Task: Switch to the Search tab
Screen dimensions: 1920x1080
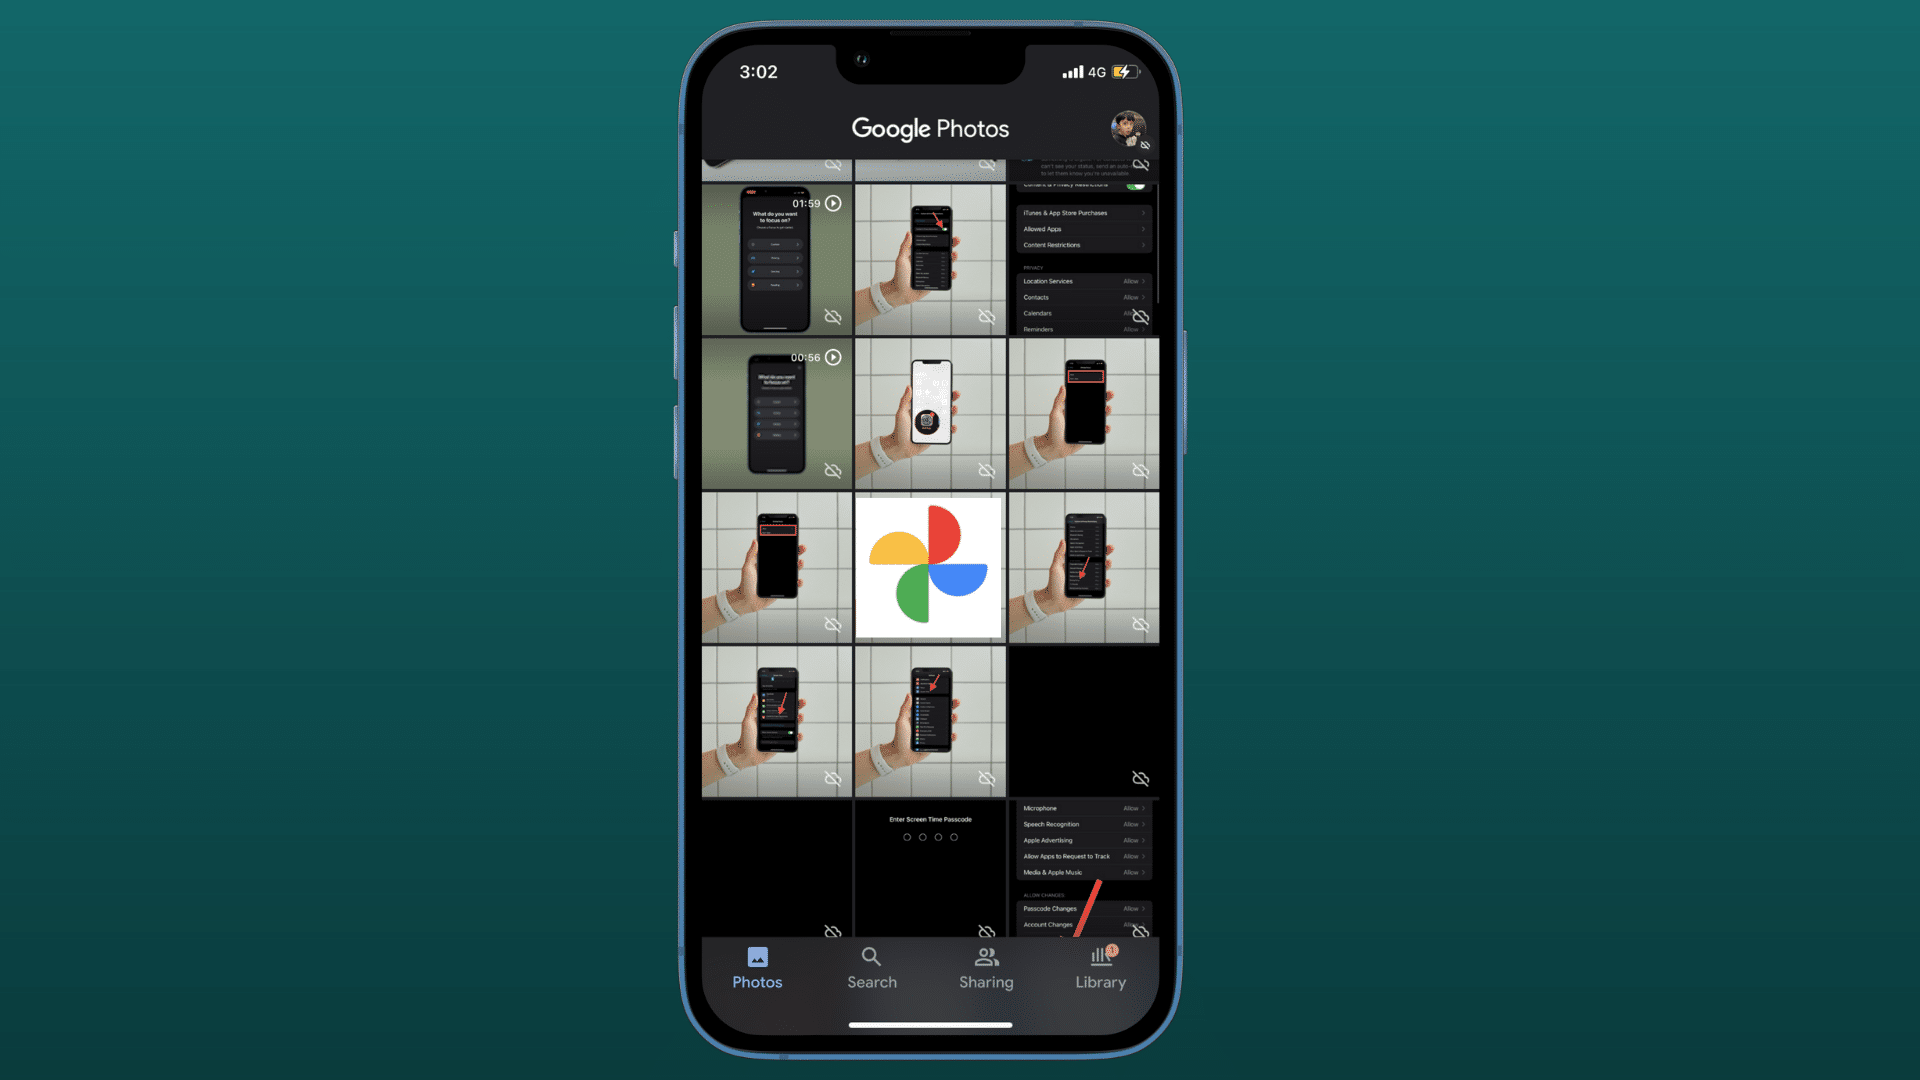Action: (x=872, y=965)
